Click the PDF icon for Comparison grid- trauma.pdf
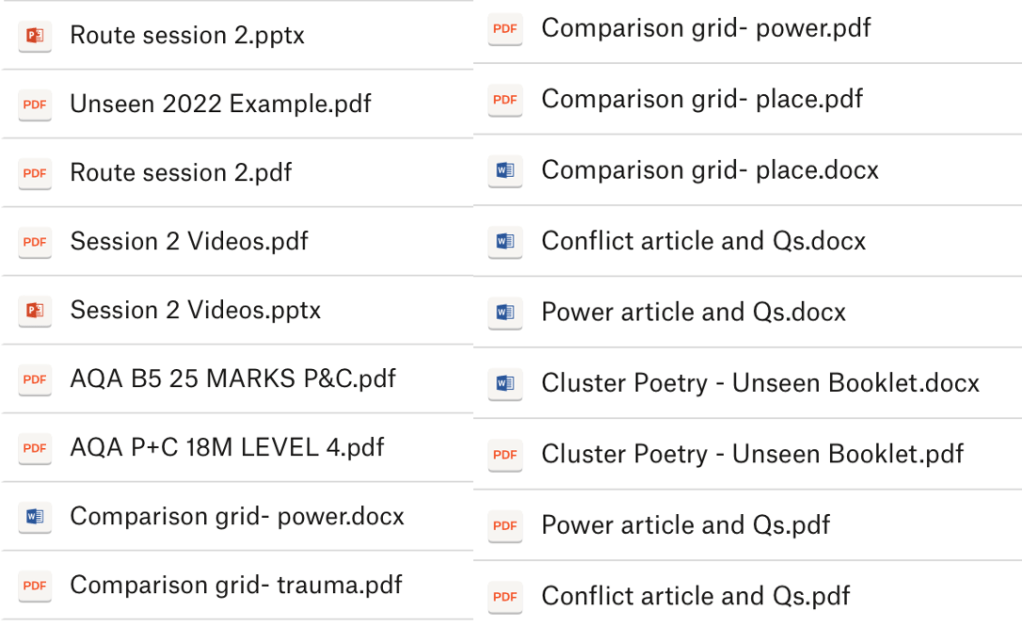The height and width of the screenshot is (627, 1022). coord(35,585)
